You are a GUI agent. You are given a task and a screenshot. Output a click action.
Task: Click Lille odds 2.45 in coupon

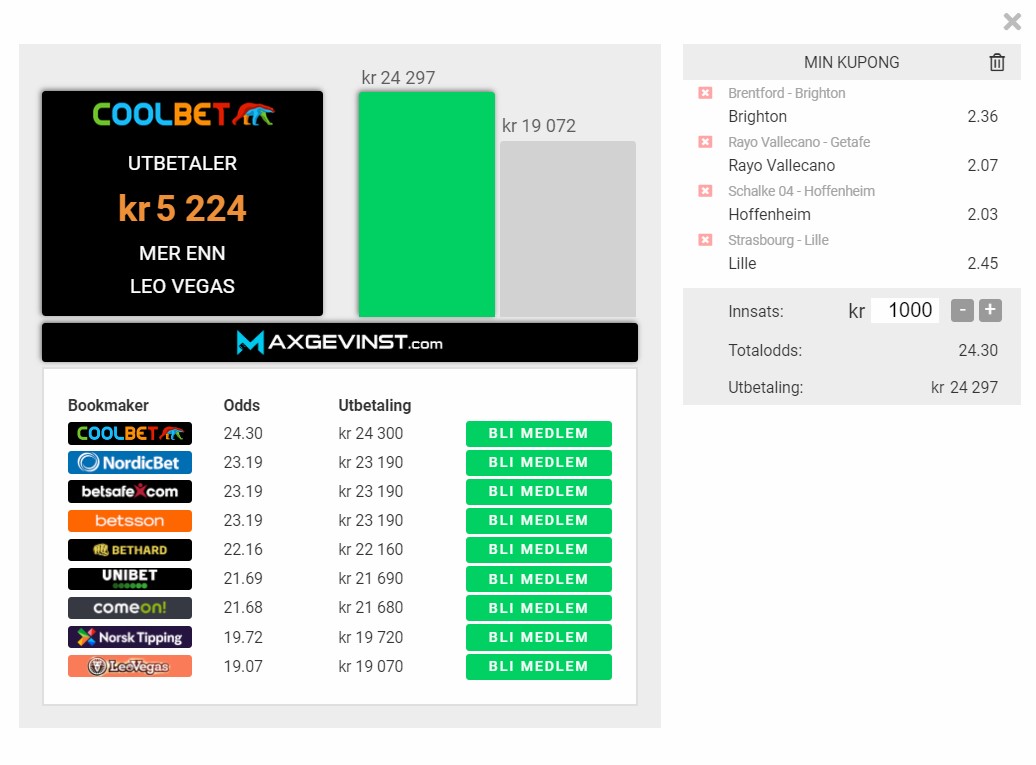tap(982, 263)
